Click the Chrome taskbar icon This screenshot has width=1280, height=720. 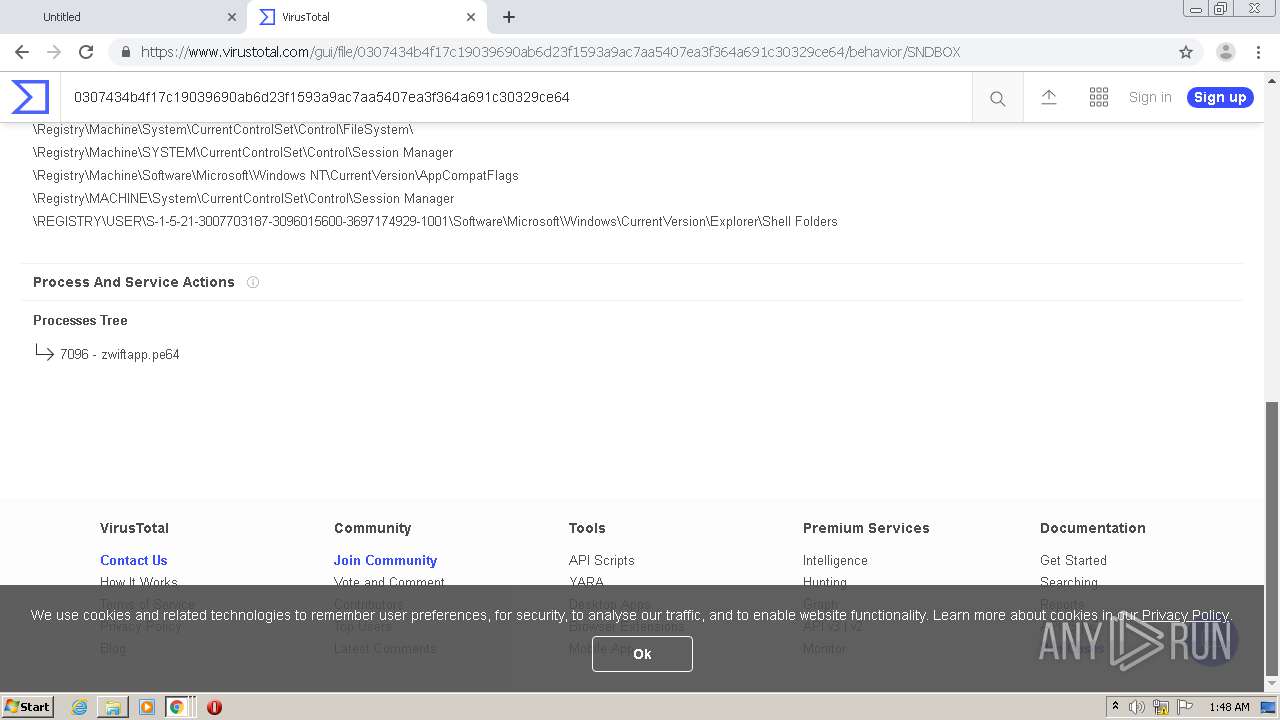(x=177, y=707)
